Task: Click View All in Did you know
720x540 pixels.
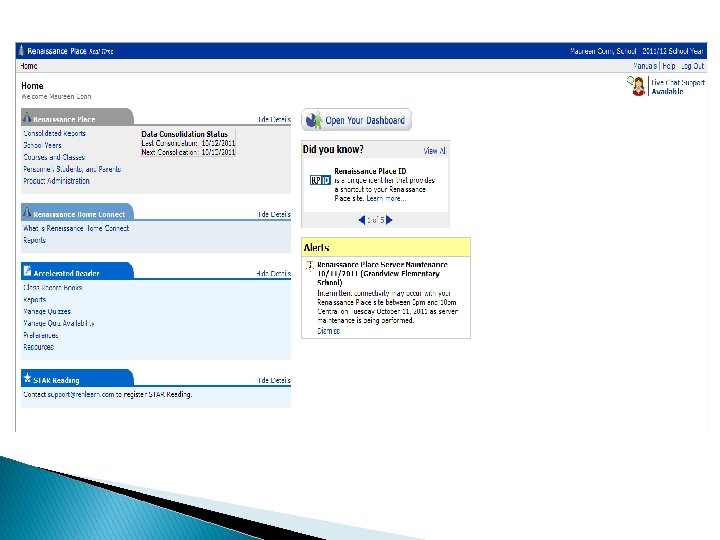Action: (x=434, y=151)
